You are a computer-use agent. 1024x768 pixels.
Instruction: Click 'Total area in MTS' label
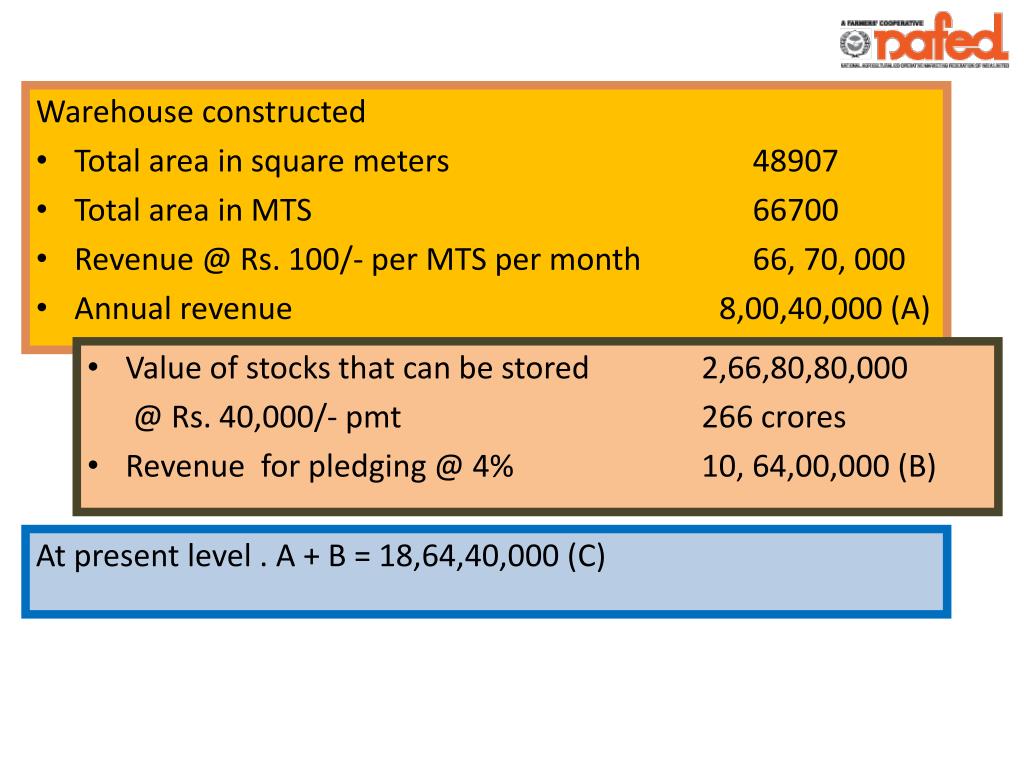pos(193,210)
